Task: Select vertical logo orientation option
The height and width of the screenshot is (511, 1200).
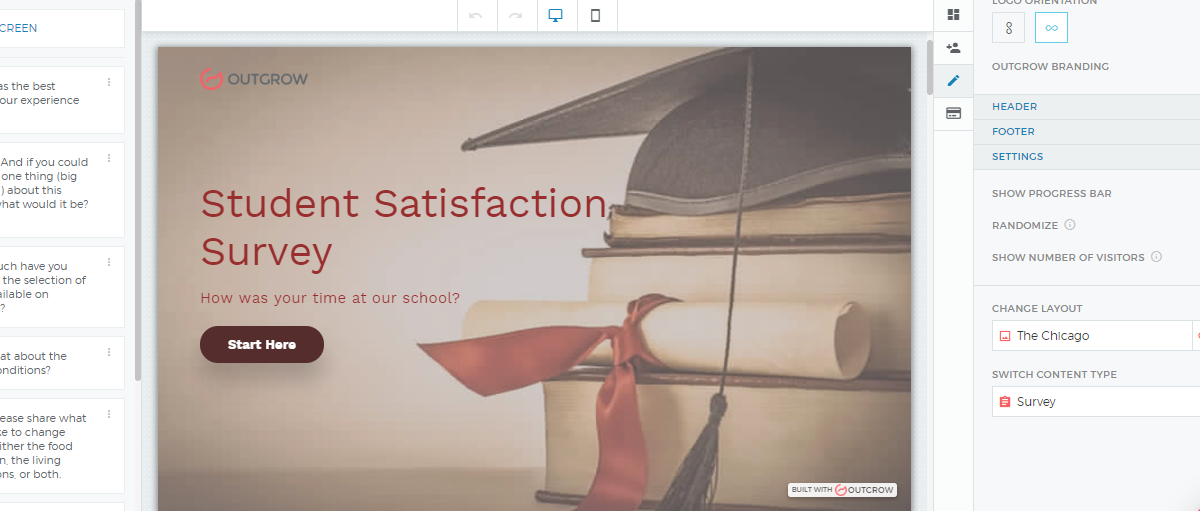Action: [x=1008, y=28]
